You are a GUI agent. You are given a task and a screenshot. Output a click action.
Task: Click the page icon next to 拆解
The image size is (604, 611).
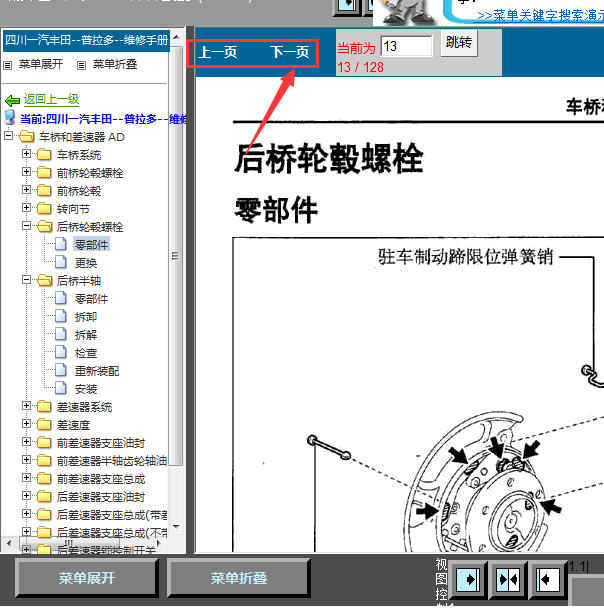point(60,334)
